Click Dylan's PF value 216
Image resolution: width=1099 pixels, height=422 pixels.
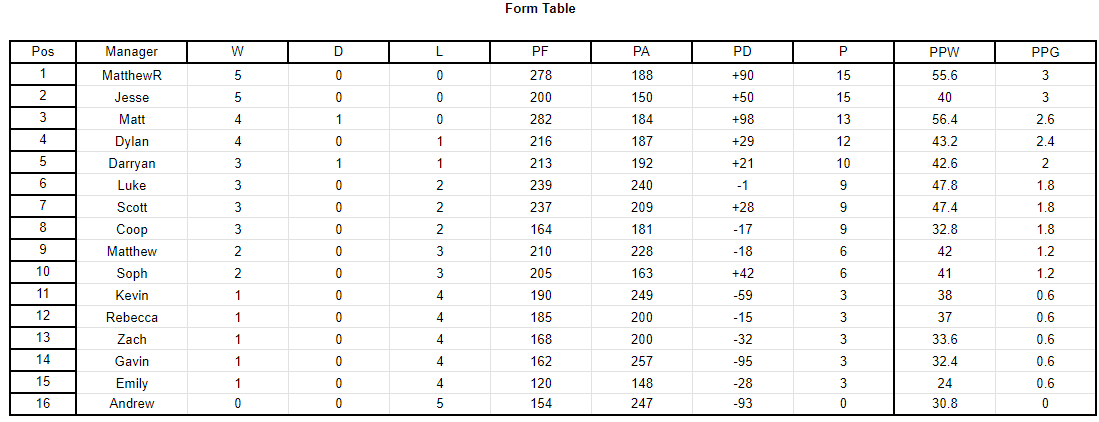click(541, 142)
